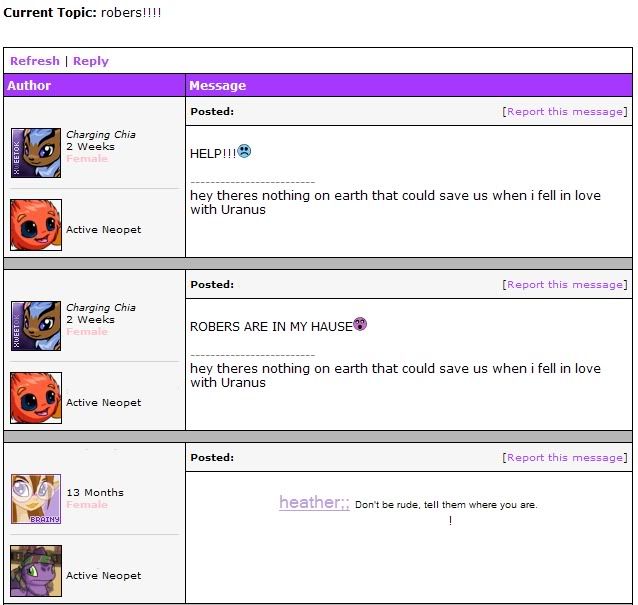The image size is (638, 605).
Task: Open the heather;; signature link
Action: click(314, 502)
